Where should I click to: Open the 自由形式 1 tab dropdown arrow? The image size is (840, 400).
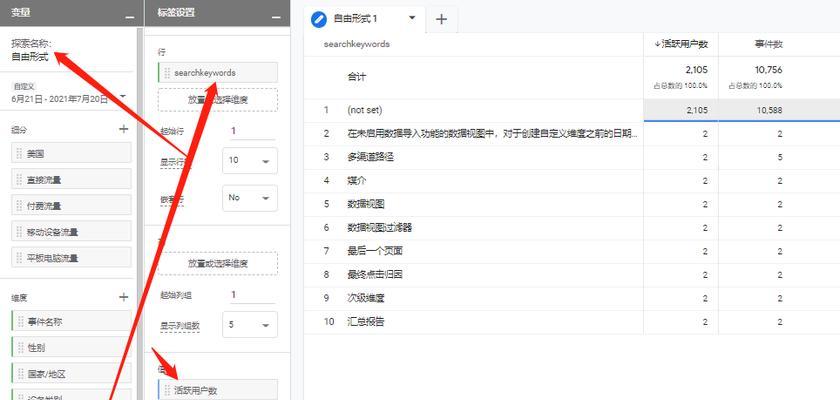point(412,18)
